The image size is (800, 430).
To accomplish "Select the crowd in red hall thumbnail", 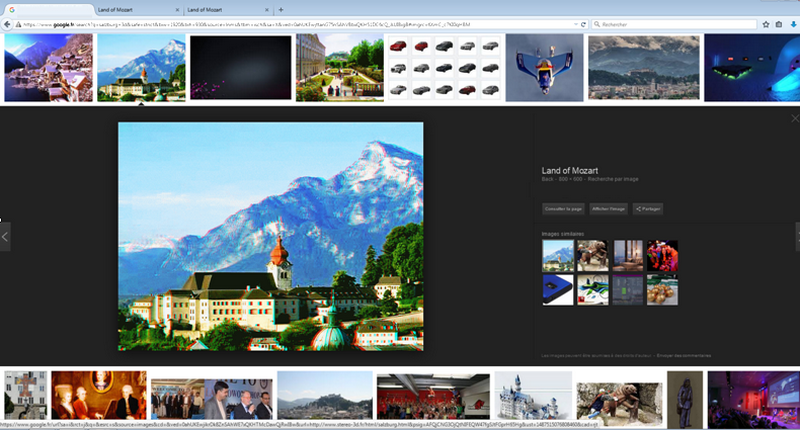I will click(433, 397).
